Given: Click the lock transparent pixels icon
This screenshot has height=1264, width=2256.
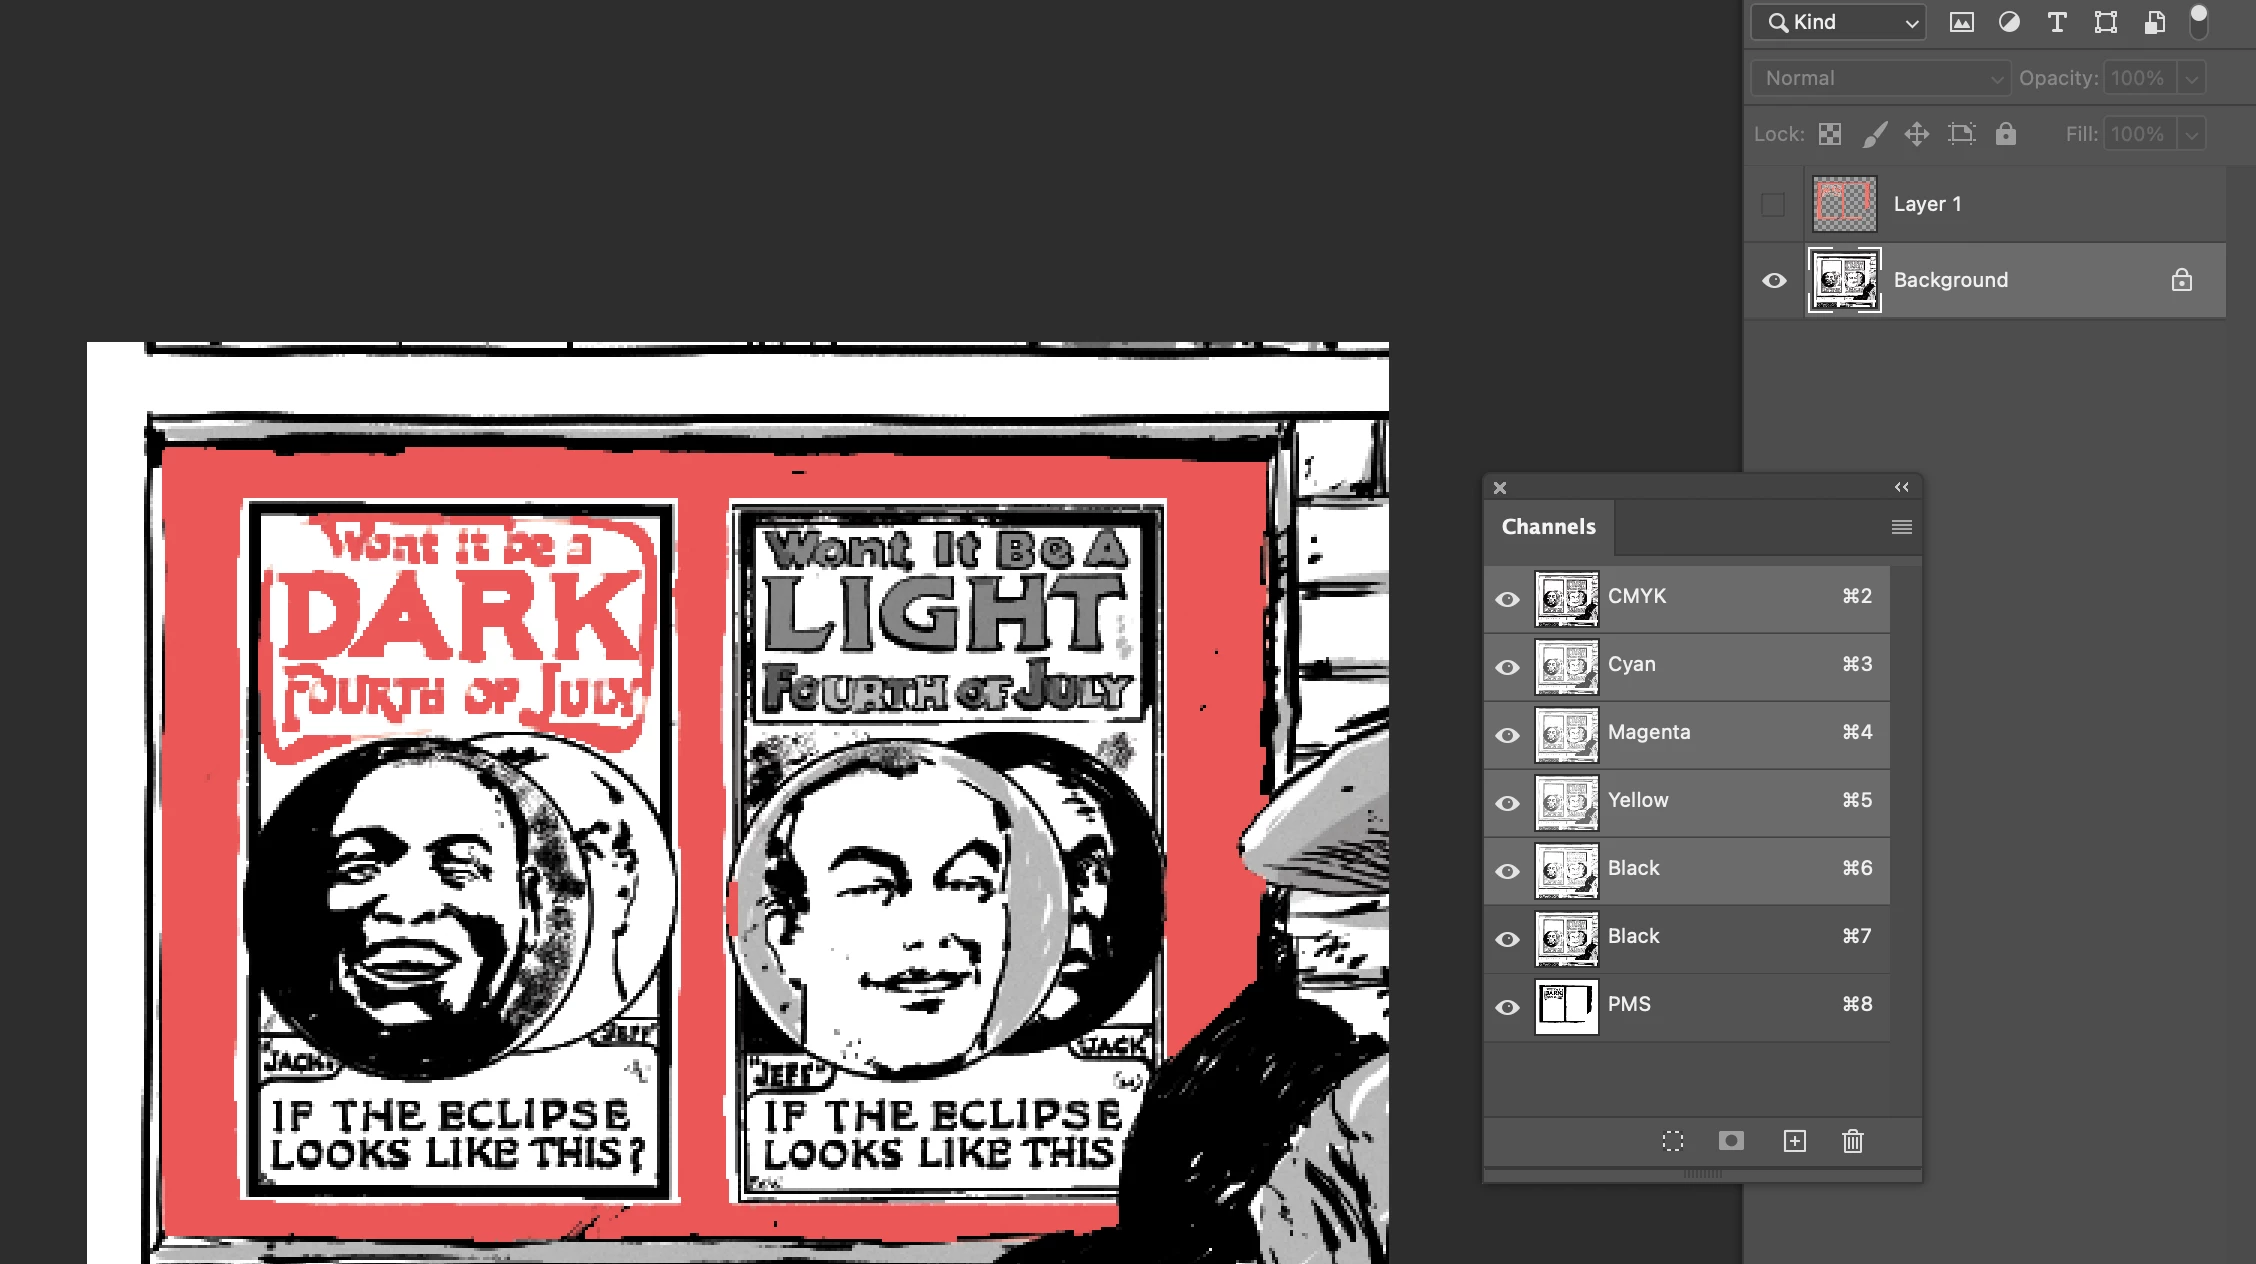Looking at the screenshot, I should click(1830, 134).
